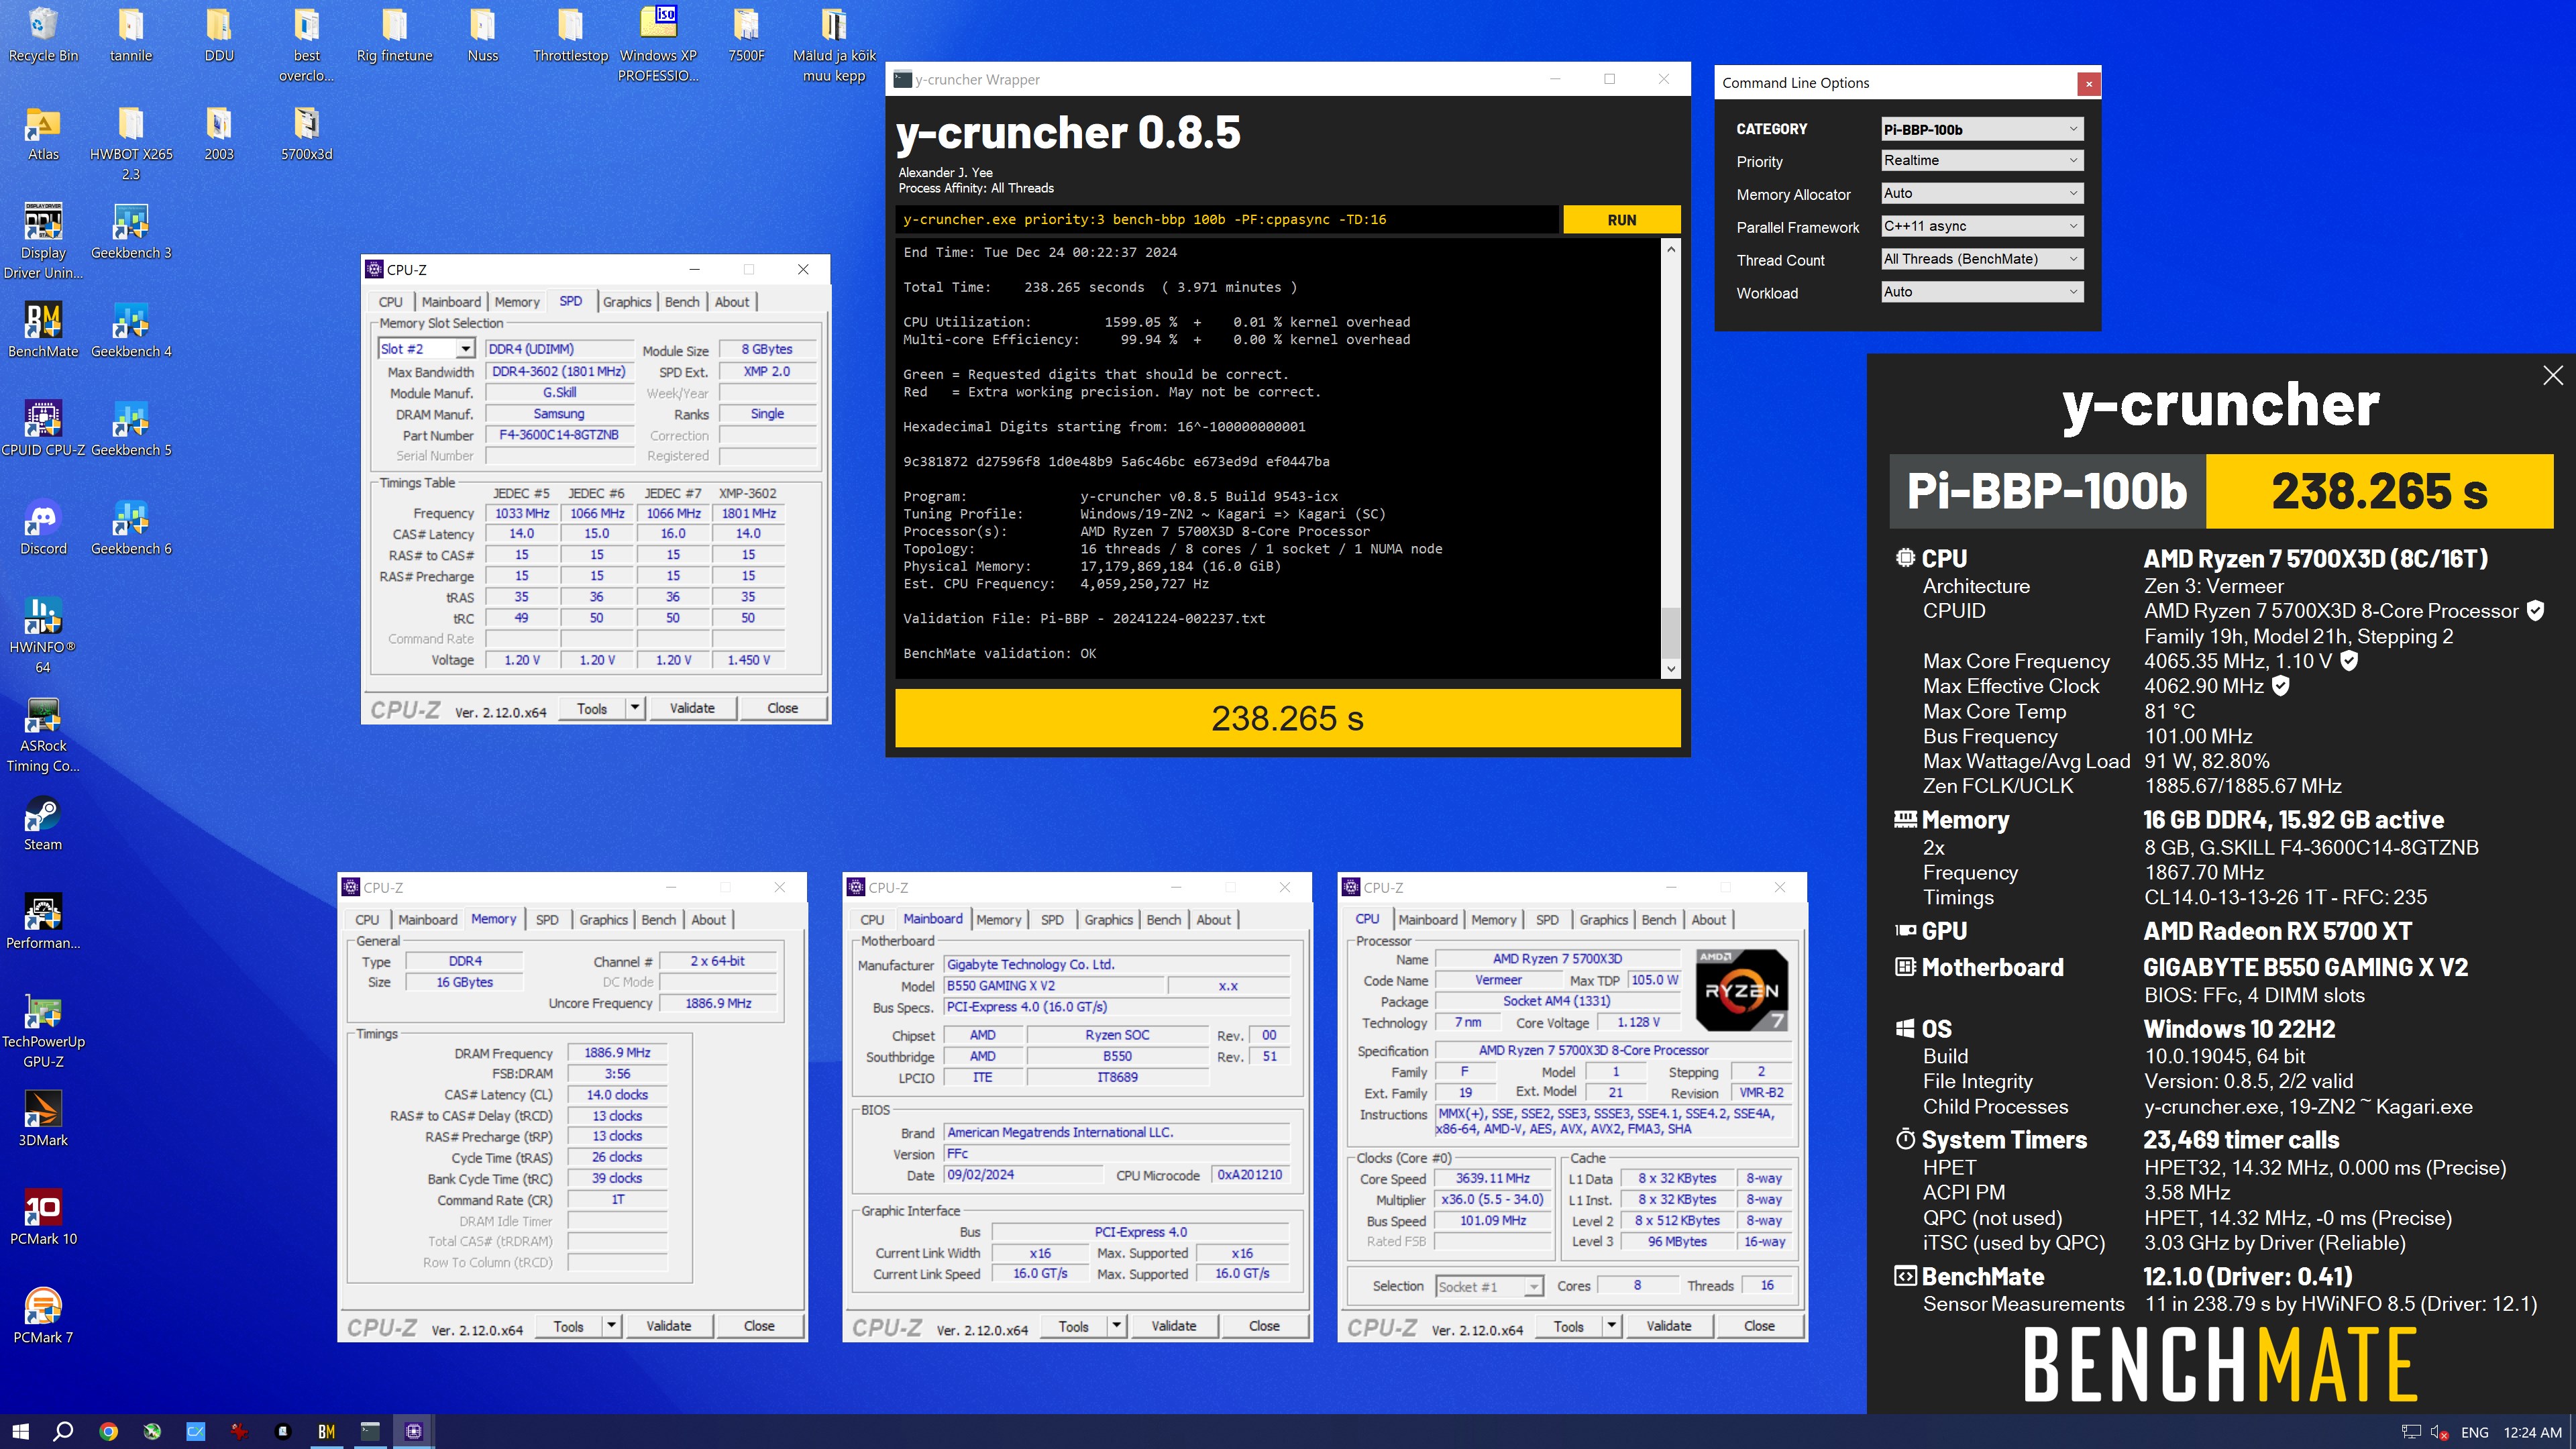Viewport: 2576px width, 1449px height.
Task: Close the Command Line Options panel
Action: (x=2088, y=84)
